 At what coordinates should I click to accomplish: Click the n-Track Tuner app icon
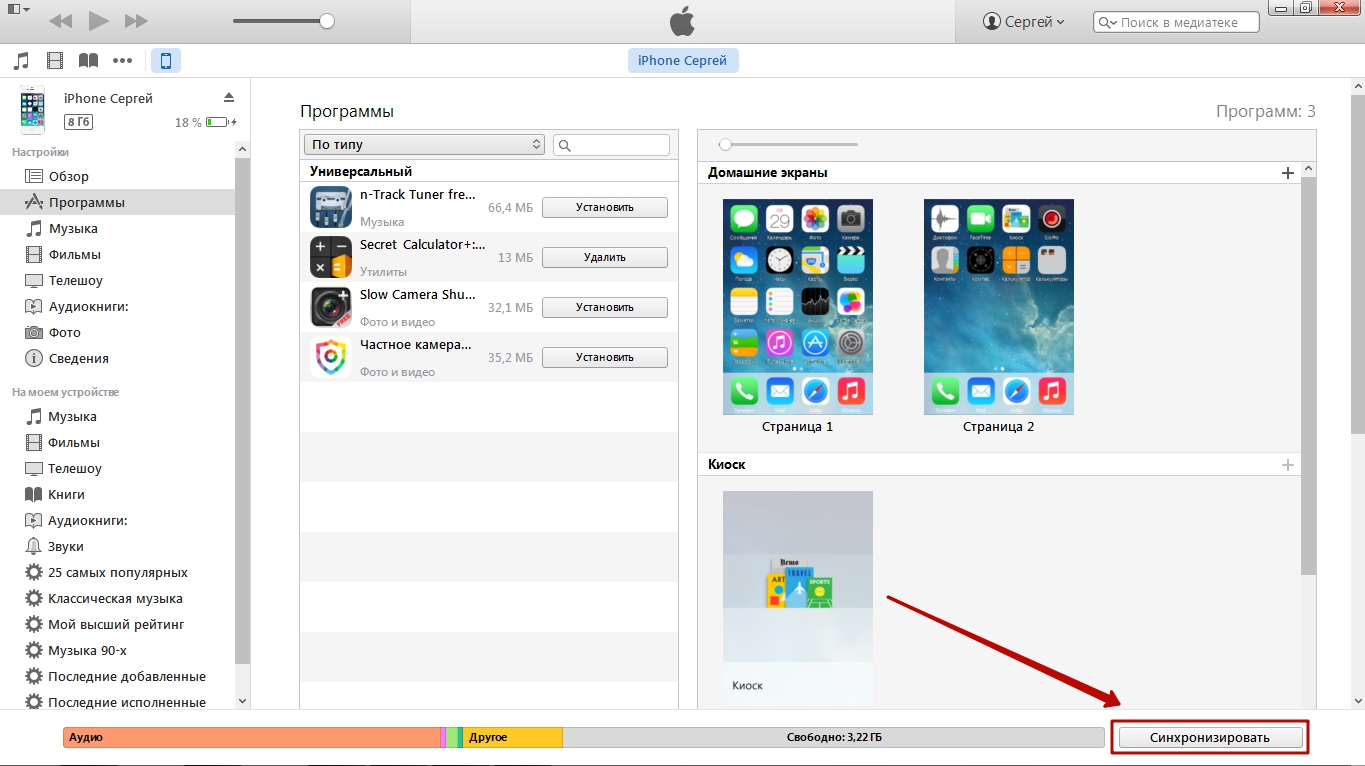[x=331, y=207]
